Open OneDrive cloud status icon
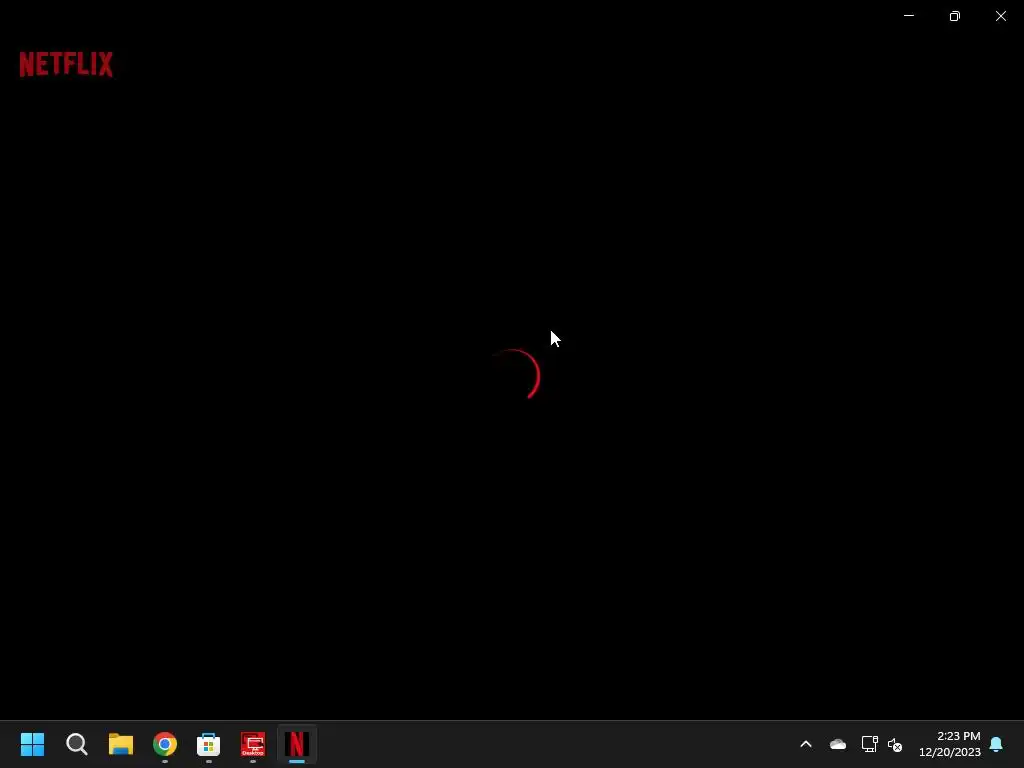Screen dimensions: 1024x768 coord(838,744)
